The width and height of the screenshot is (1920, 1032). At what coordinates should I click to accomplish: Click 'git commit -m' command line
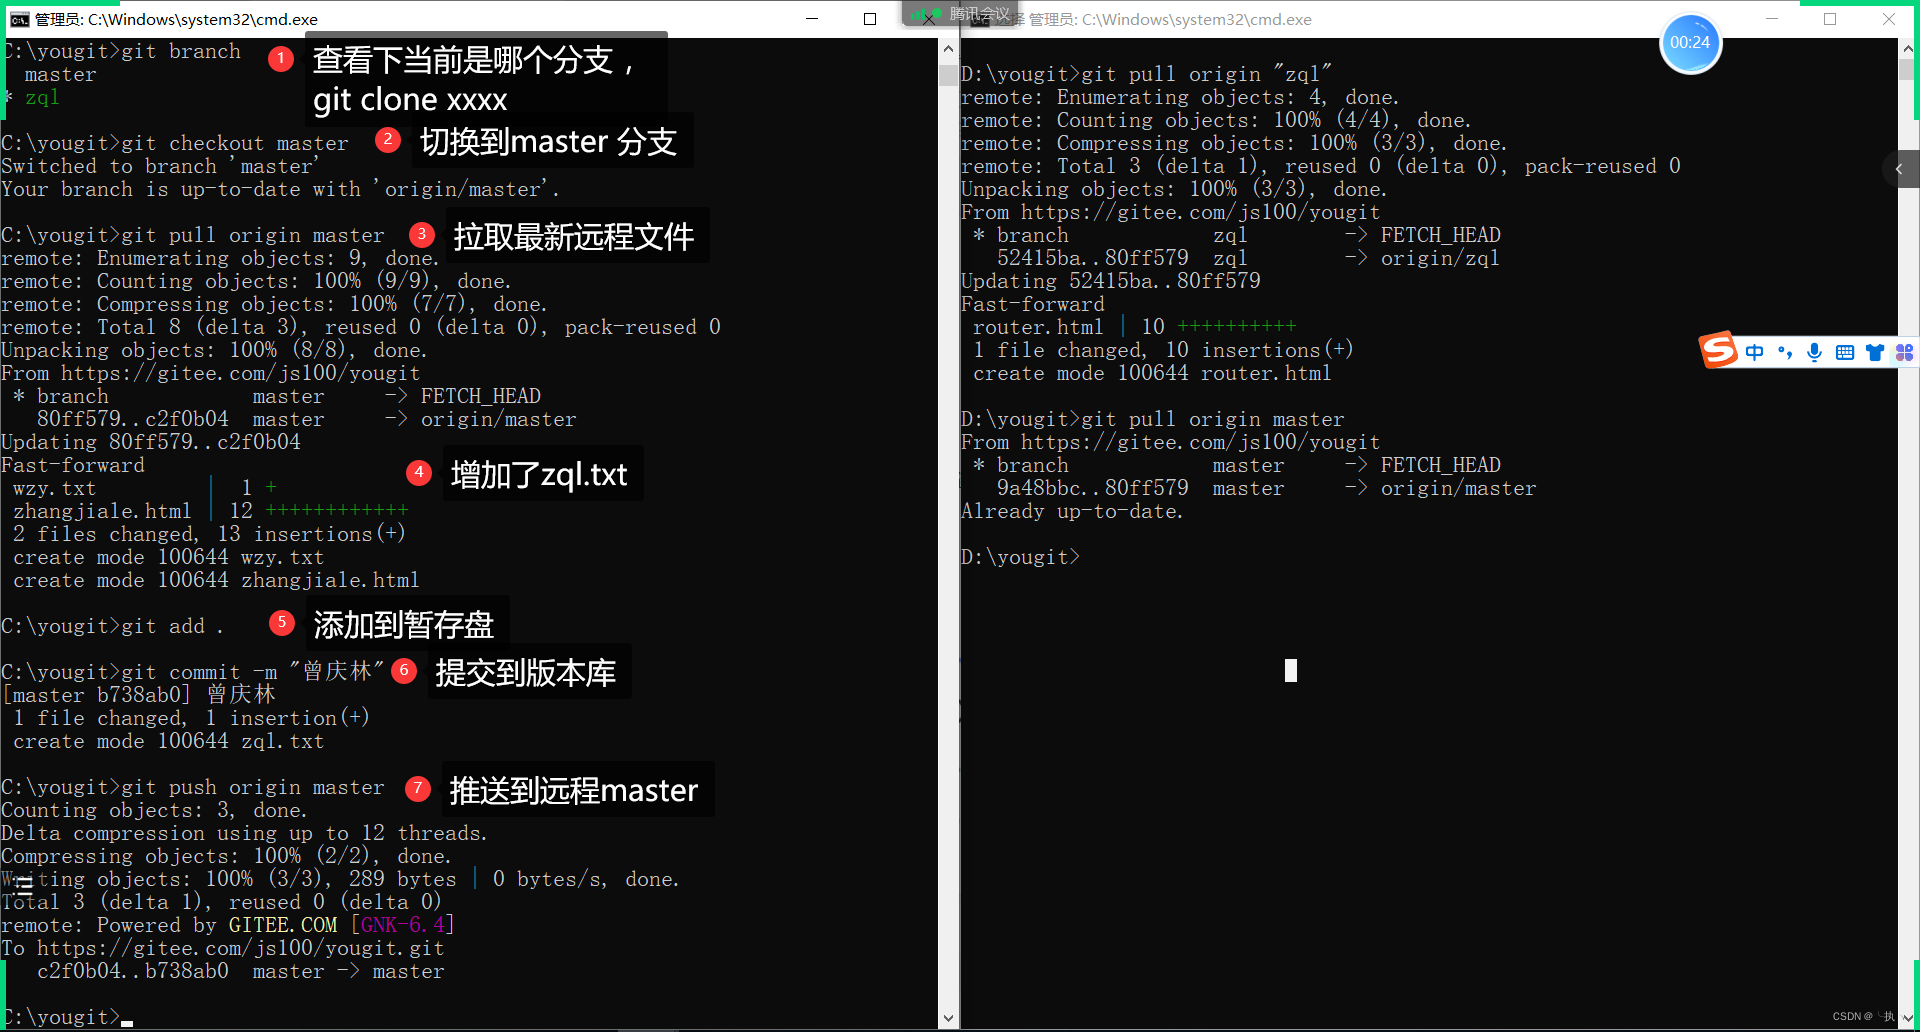194,672
